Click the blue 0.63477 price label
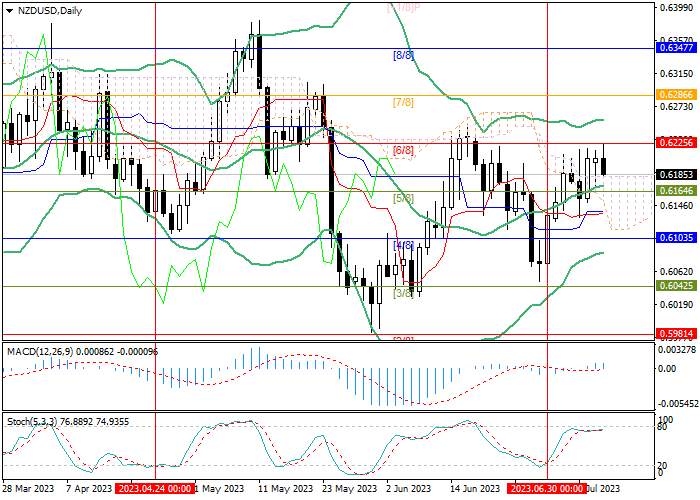This screenshot has width=700, height=500. 677,47
